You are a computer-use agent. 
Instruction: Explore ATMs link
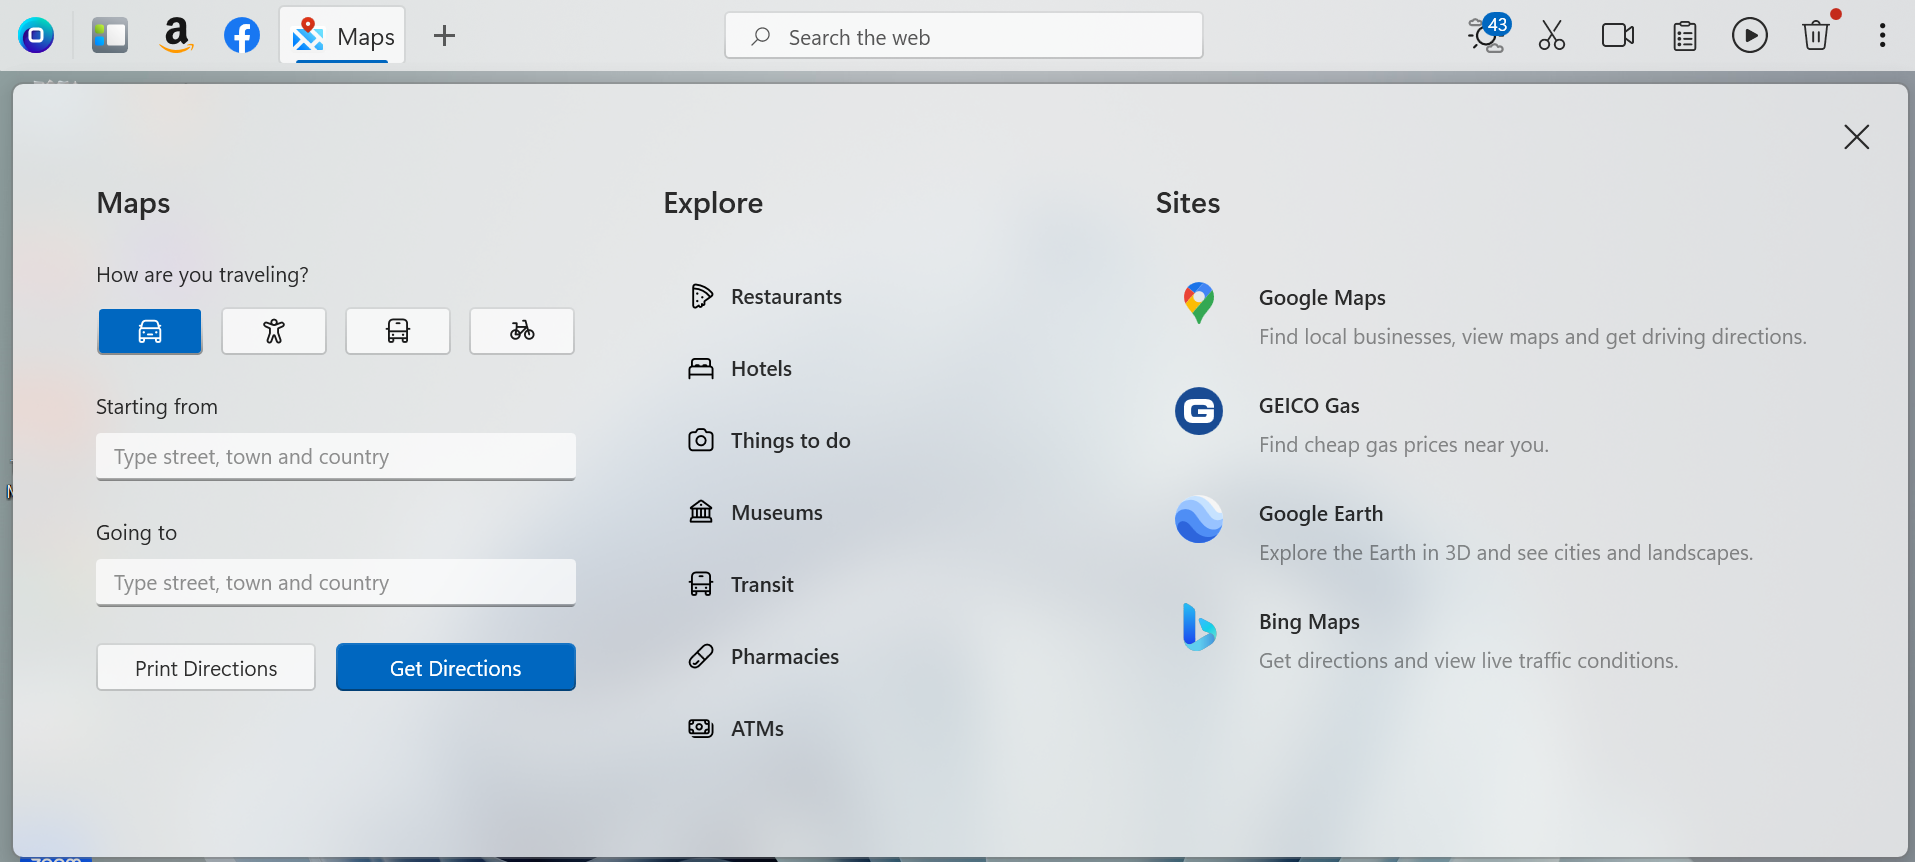(x=757, y=729)
